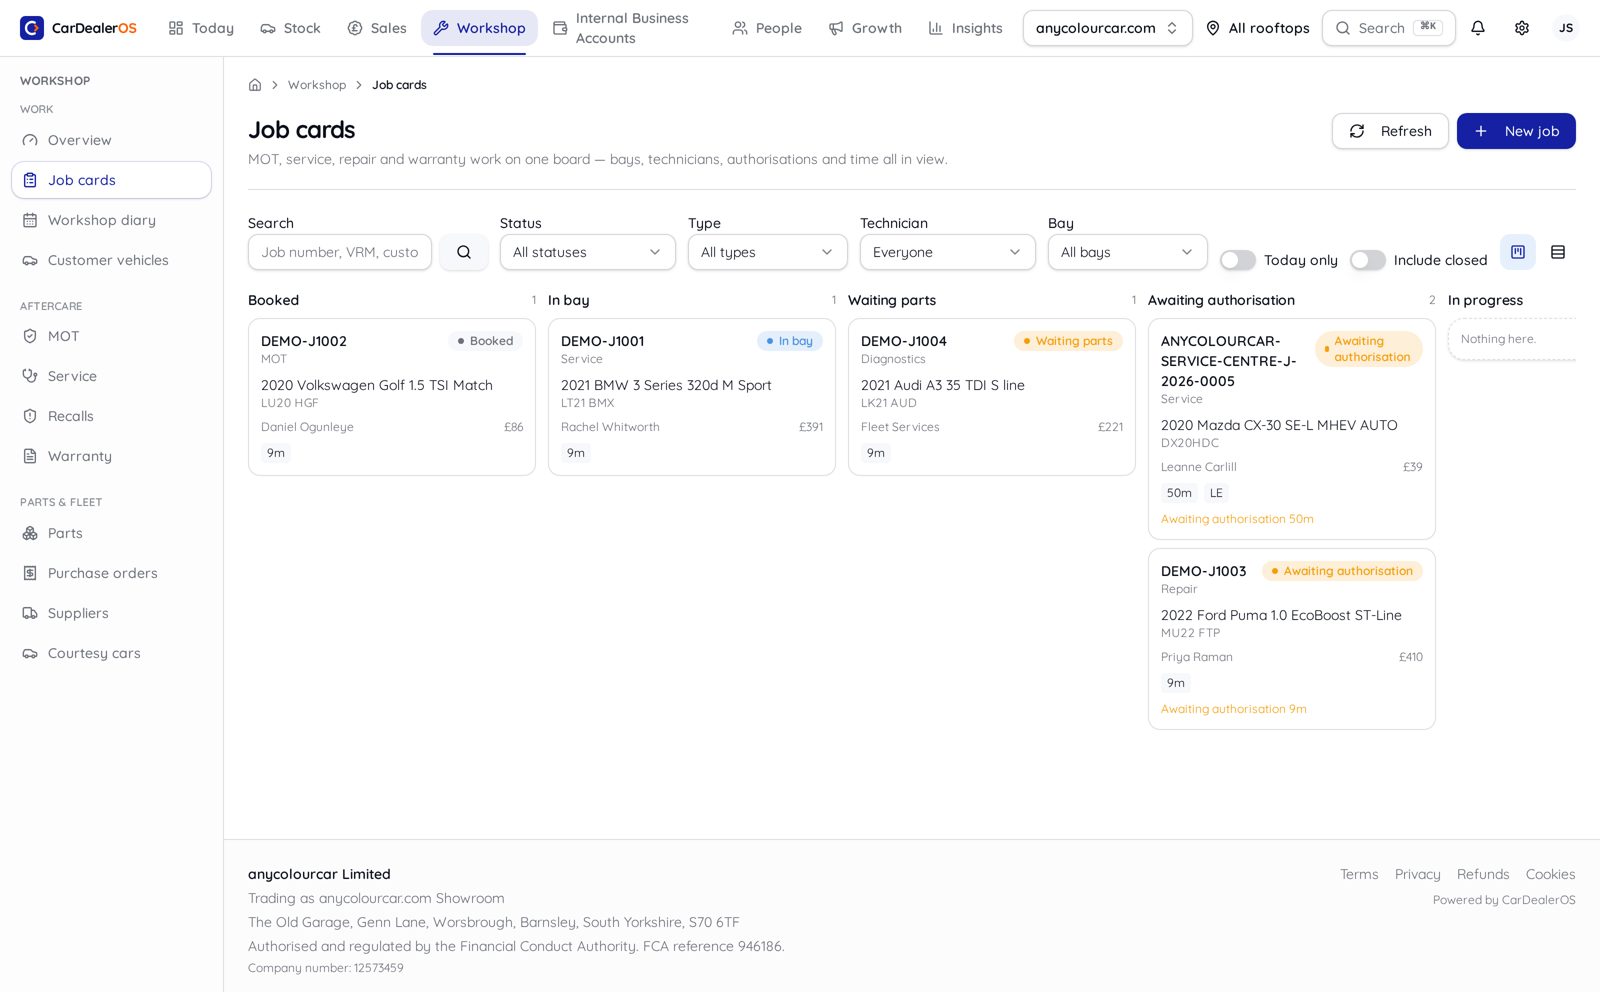Open job card DEMO-J1001
The width and height of the screenshot is (1600, 992).
coord(692,397)
